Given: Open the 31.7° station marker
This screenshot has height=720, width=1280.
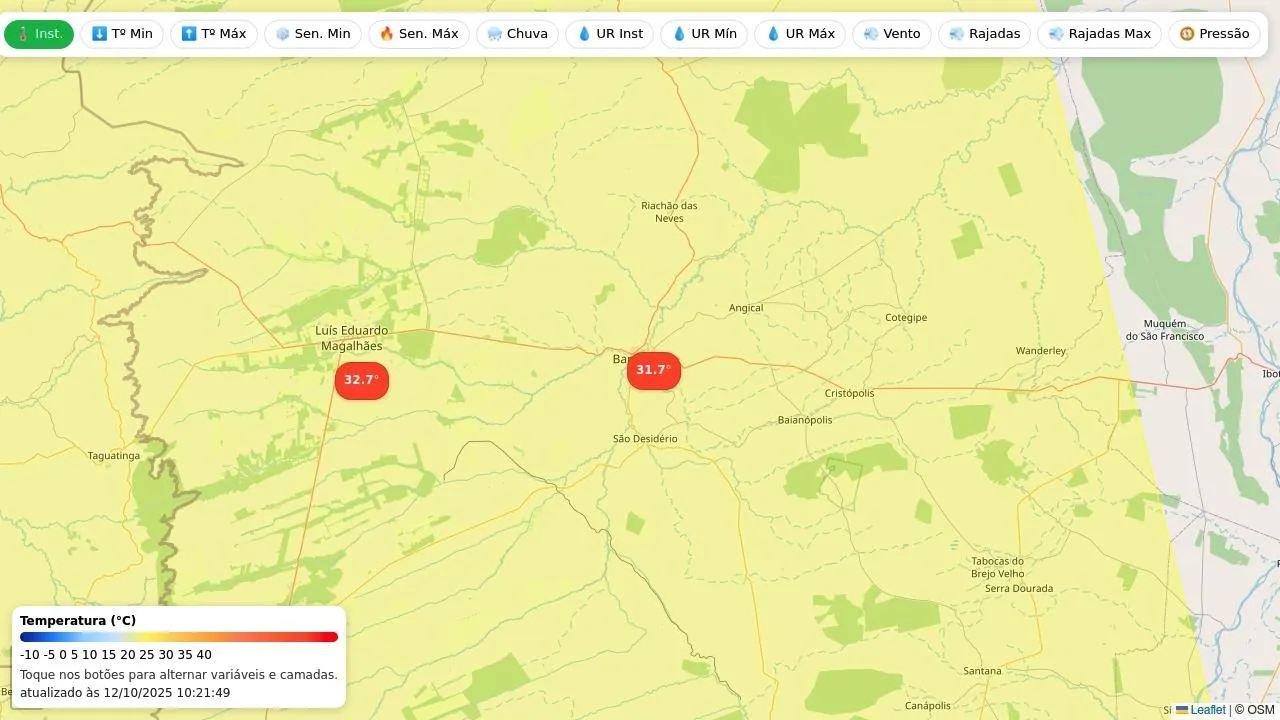Looking at the screenshot, I should (653, 370).
